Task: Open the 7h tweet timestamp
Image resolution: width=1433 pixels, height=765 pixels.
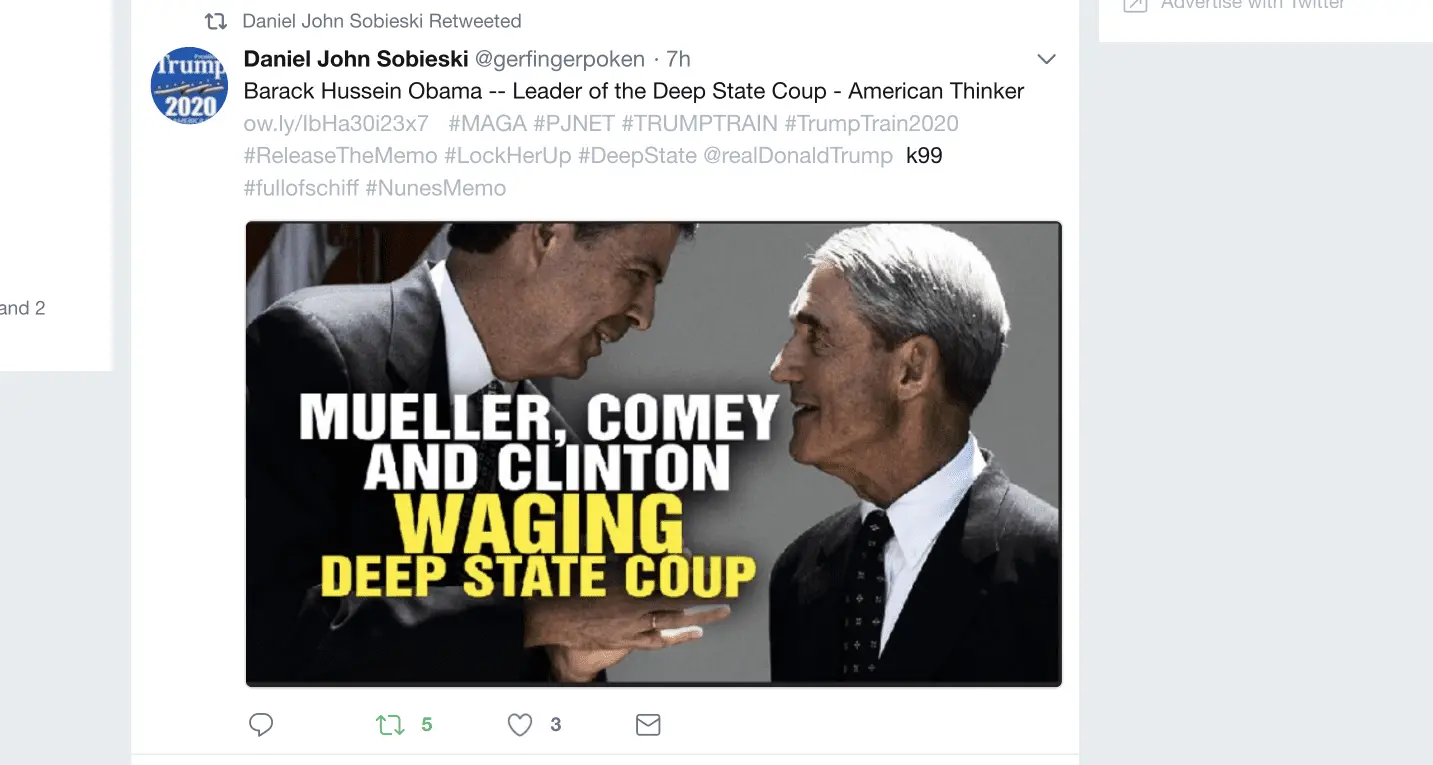Action: click(678, 60)
